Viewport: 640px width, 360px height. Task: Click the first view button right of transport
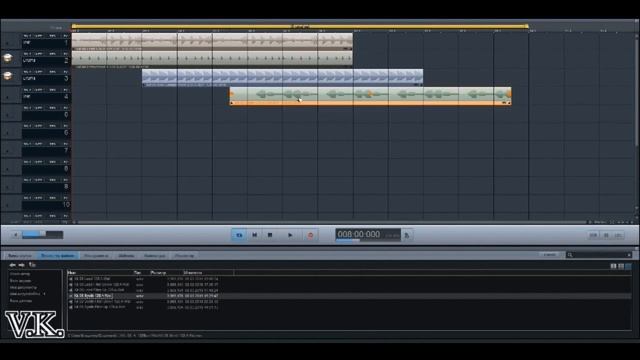(593, 235)
